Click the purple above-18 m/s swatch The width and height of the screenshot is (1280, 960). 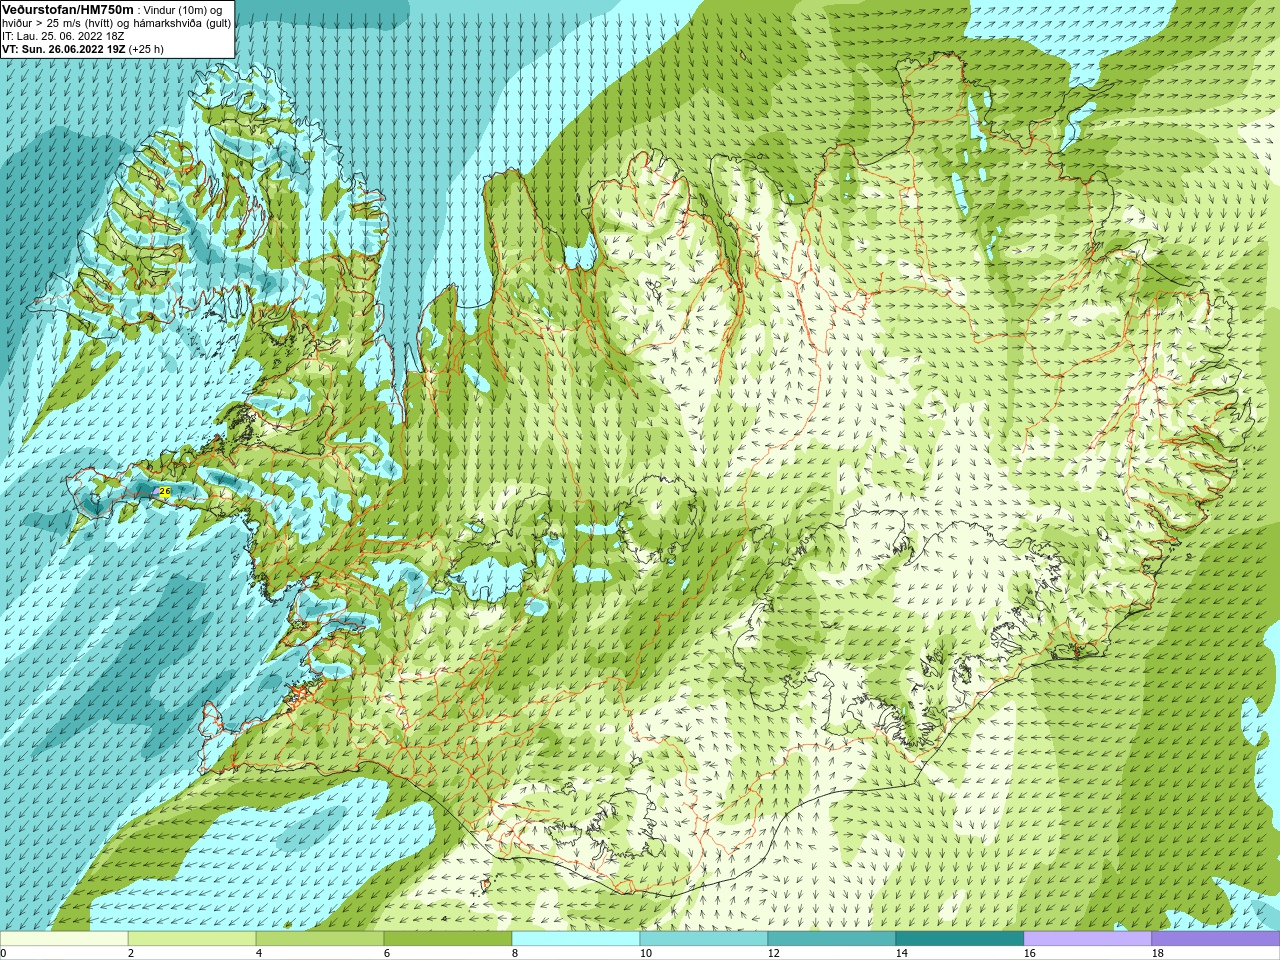point(1215,939)
